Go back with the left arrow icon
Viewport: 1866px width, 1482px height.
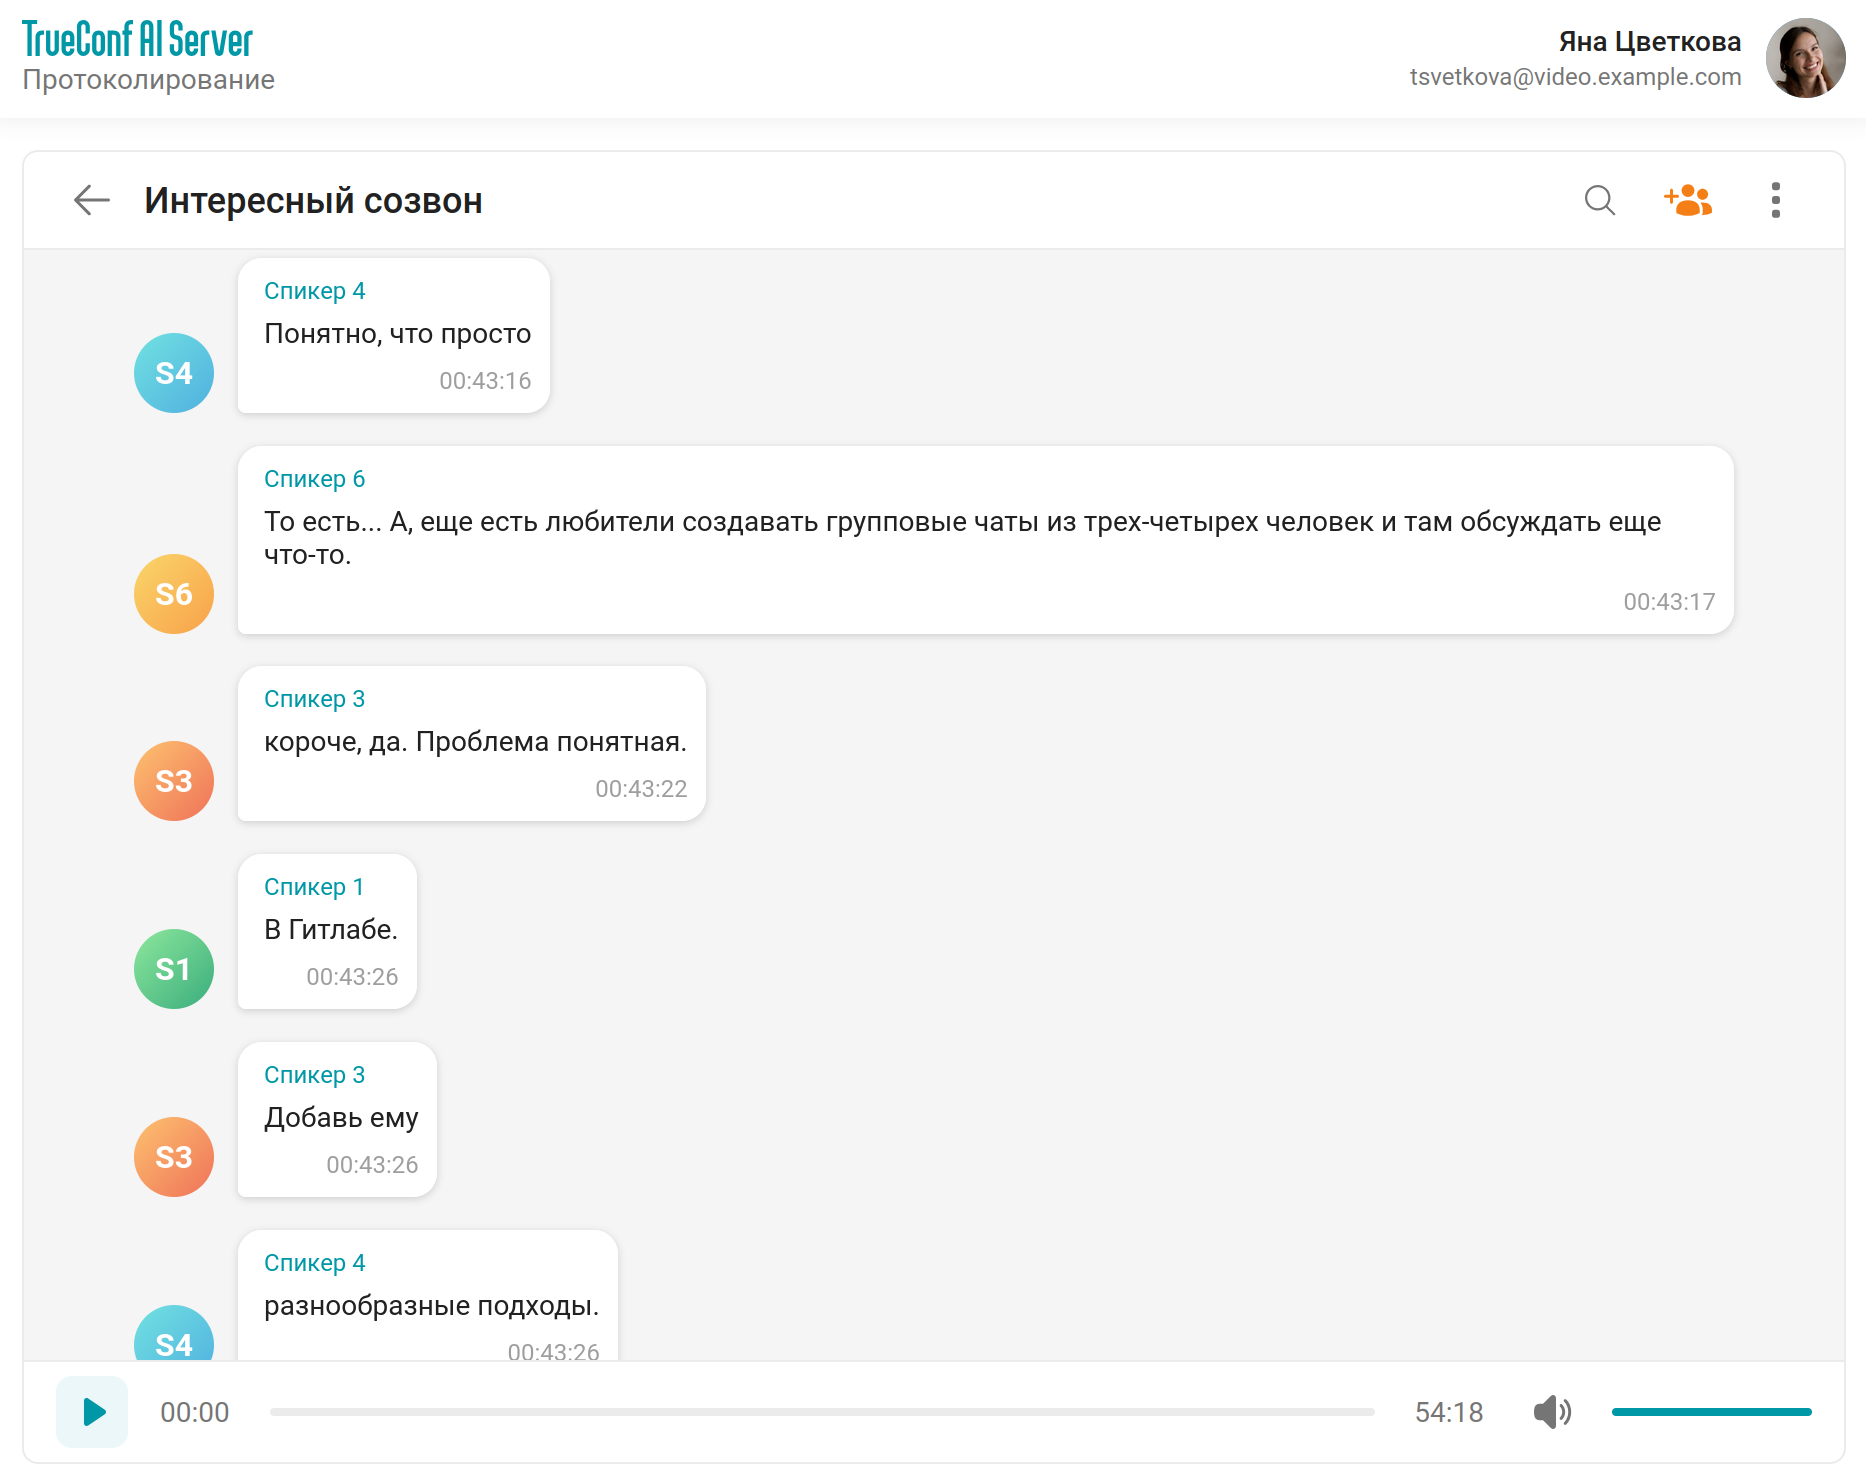coord(92,200)
